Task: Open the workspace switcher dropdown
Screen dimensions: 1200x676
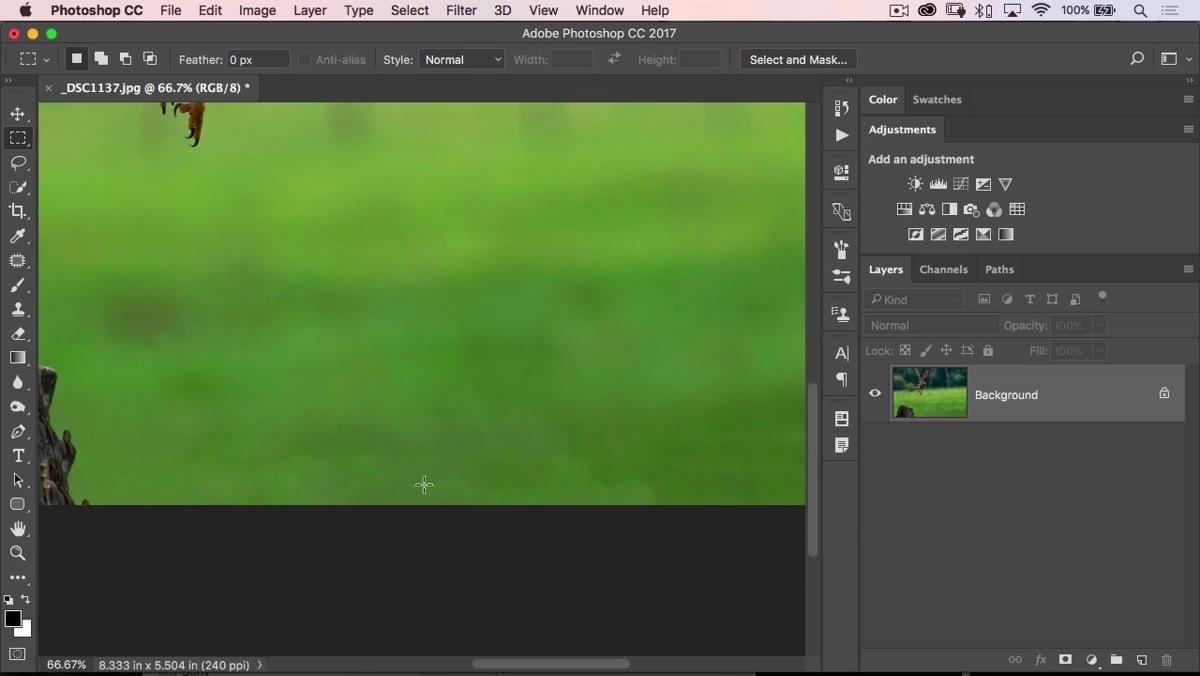Action: click(1174, 59)
